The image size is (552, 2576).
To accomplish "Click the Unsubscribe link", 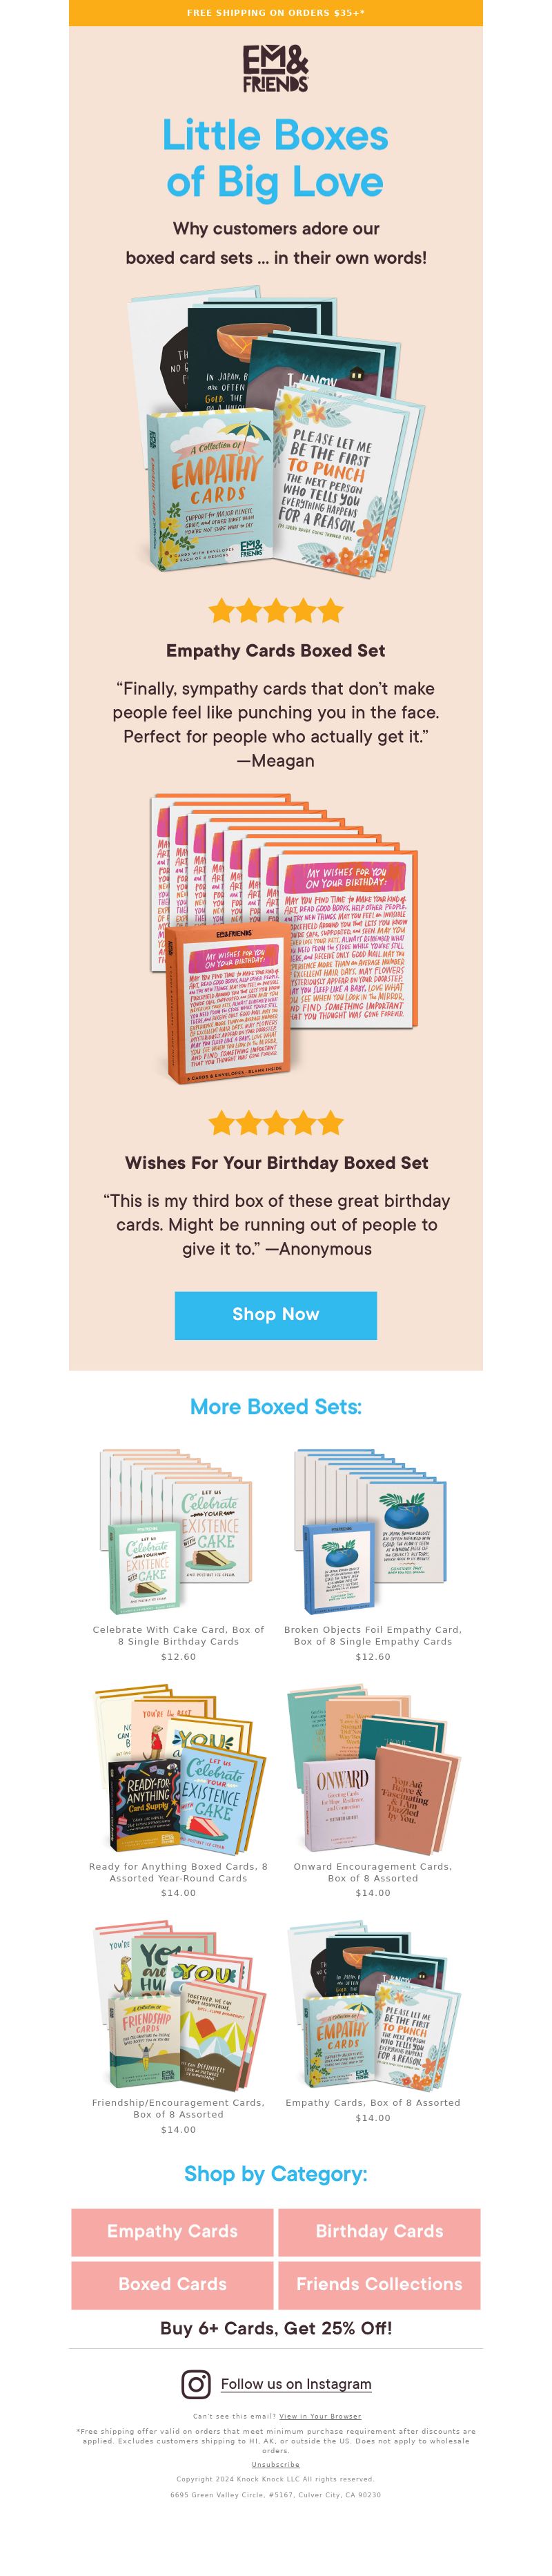I will [x=276, y=2464].
